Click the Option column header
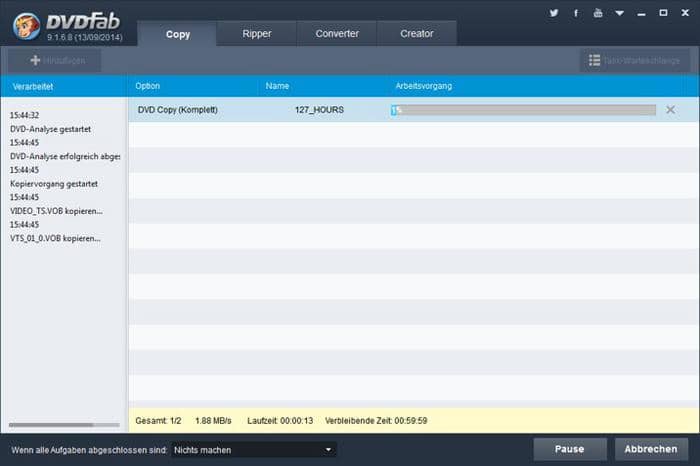The image size is (700, 466). pyautogui.click(x=147, y=86)
